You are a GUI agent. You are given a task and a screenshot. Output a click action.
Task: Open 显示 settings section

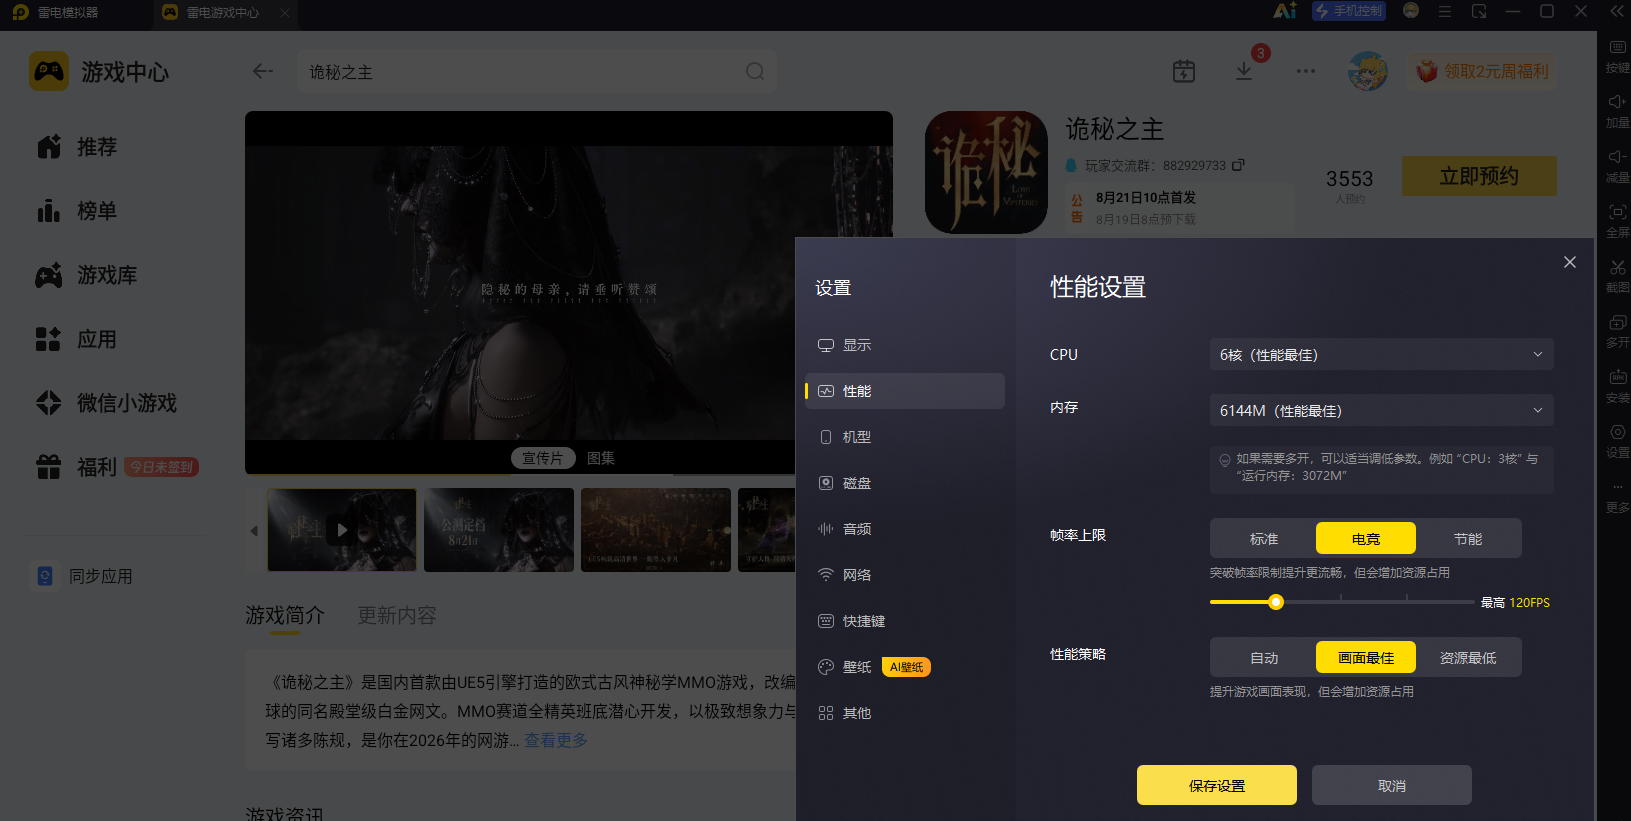click(905, 345)
